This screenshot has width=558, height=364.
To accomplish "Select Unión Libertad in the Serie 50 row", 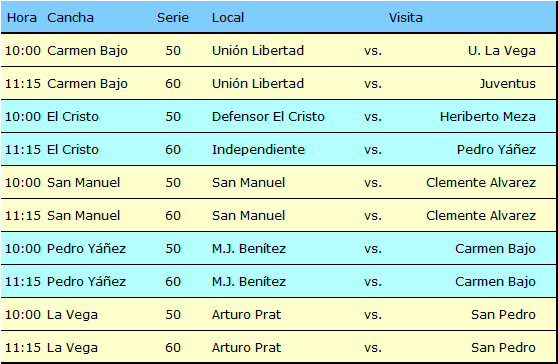I will (x=258, y=51).
